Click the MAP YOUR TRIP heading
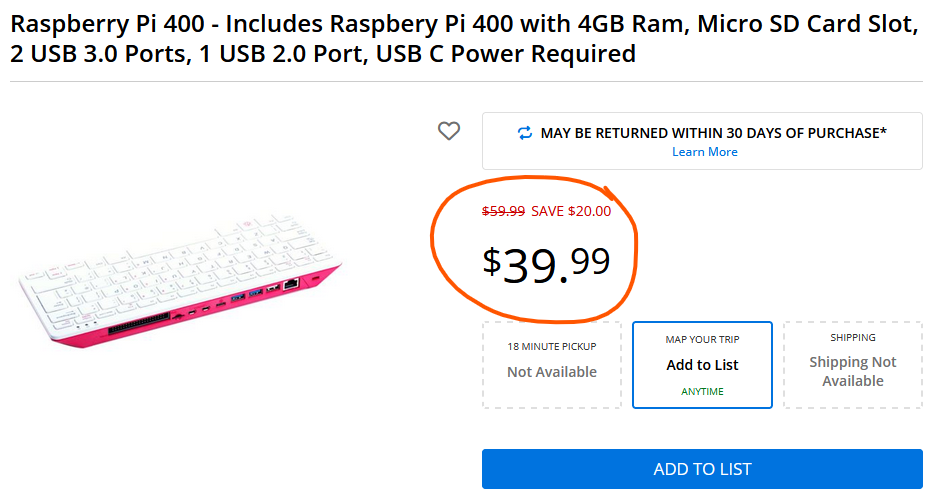 pyautogui.click(x=702, y=340)
